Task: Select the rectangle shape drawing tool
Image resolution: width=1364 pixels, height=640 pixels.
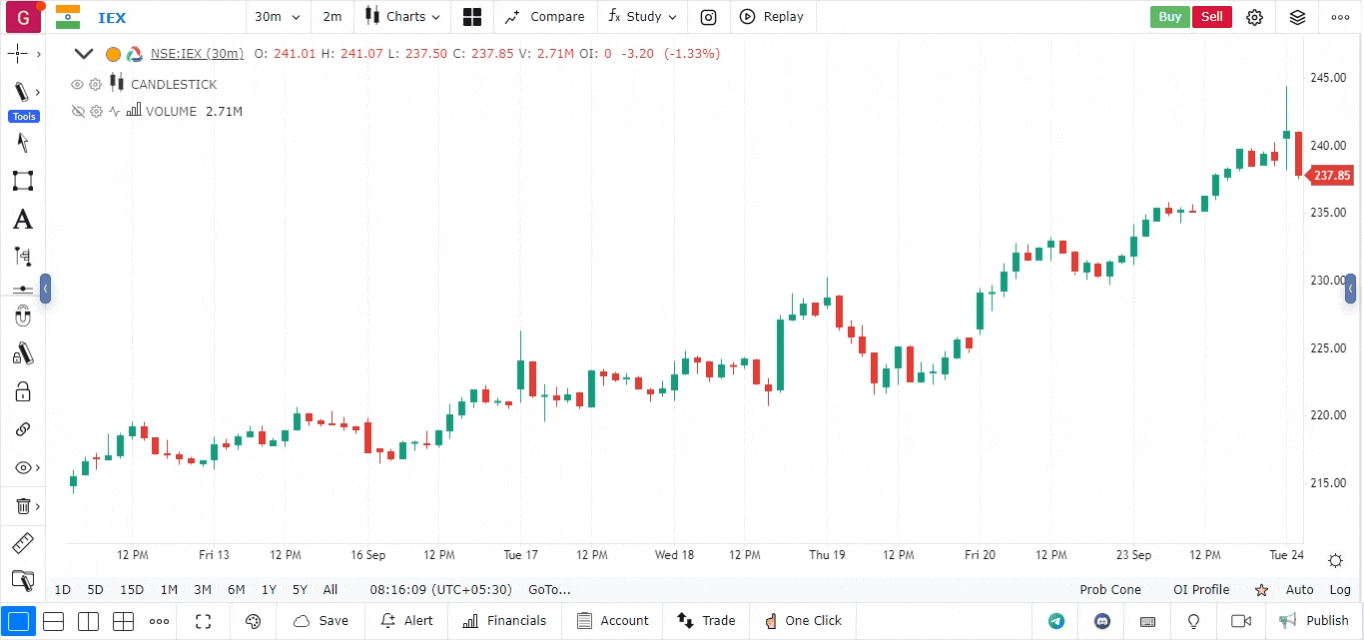Action: pyautogui.click(x=22, y=181)
